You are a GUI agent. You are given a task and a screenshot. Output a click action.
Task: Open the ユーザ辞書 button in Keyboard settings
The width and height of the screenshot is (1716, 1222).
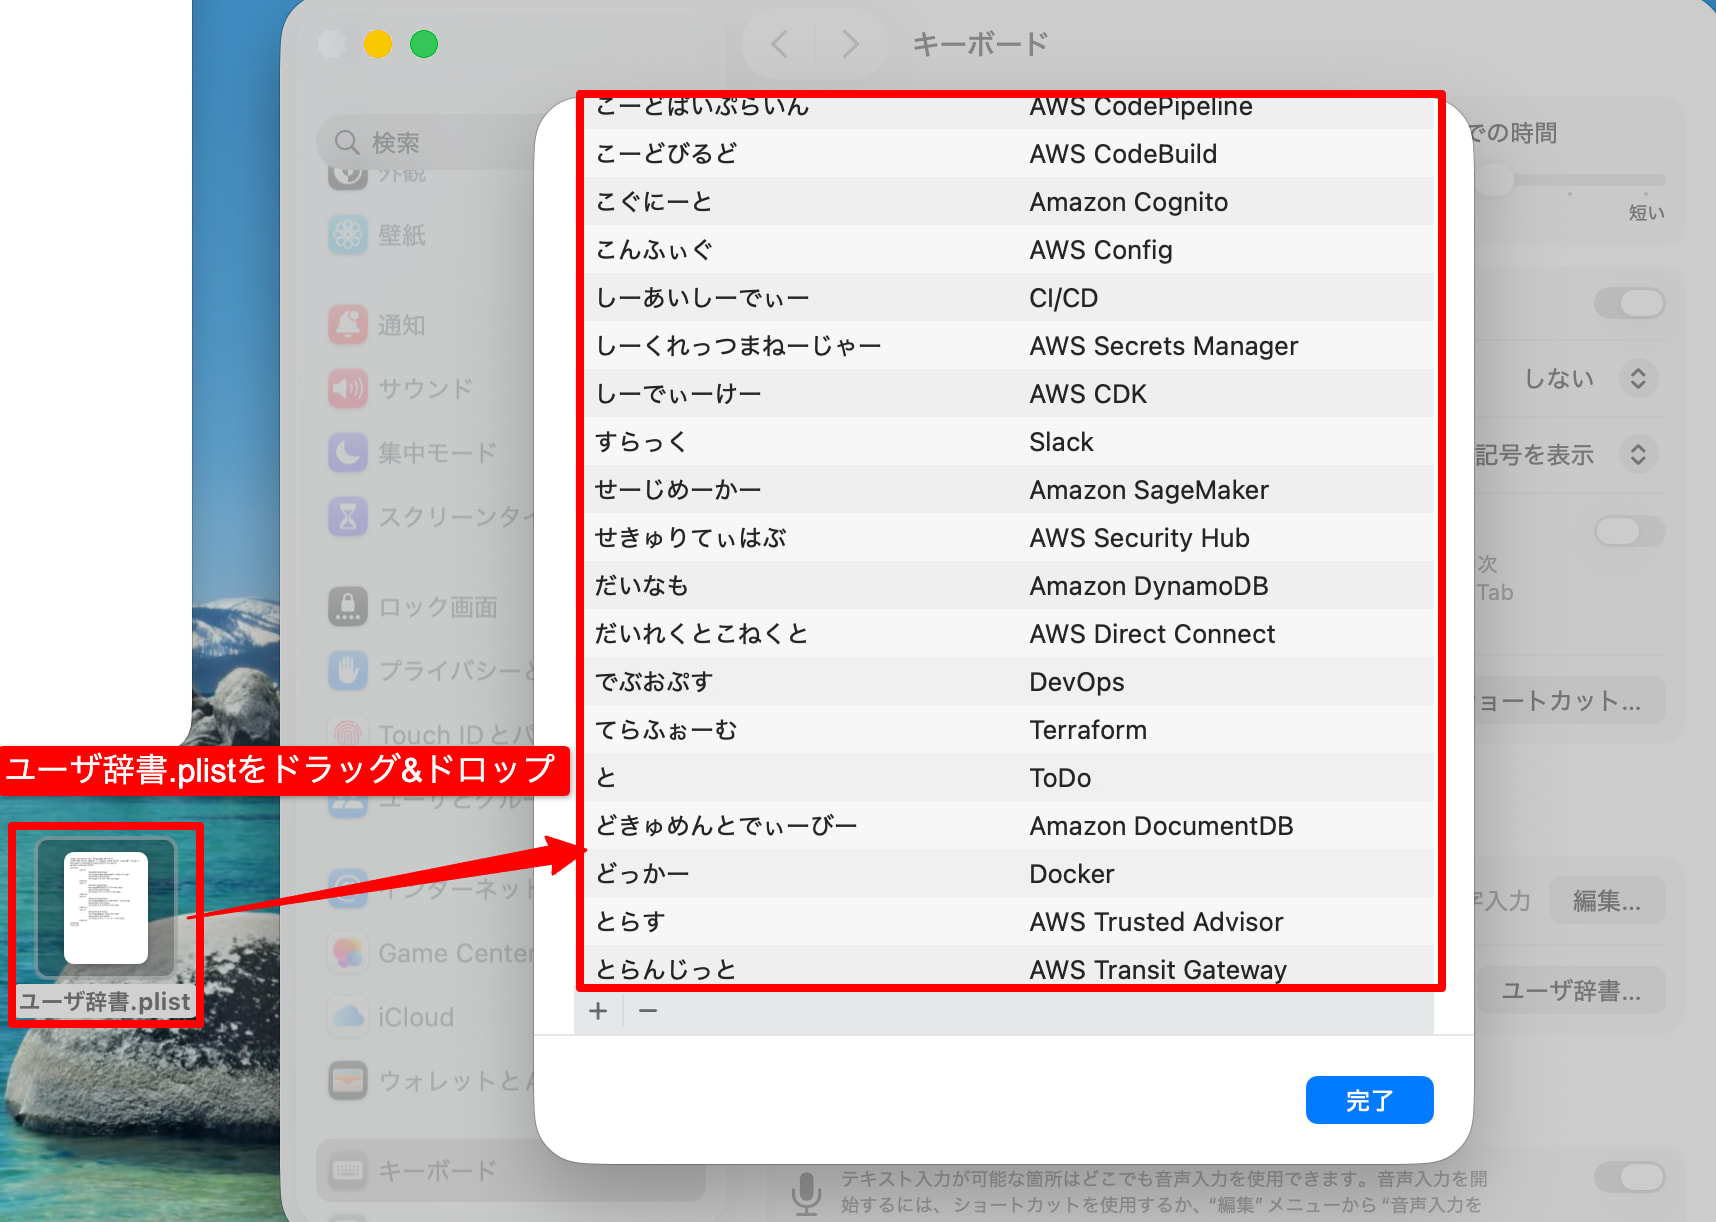pos(1570,990)
